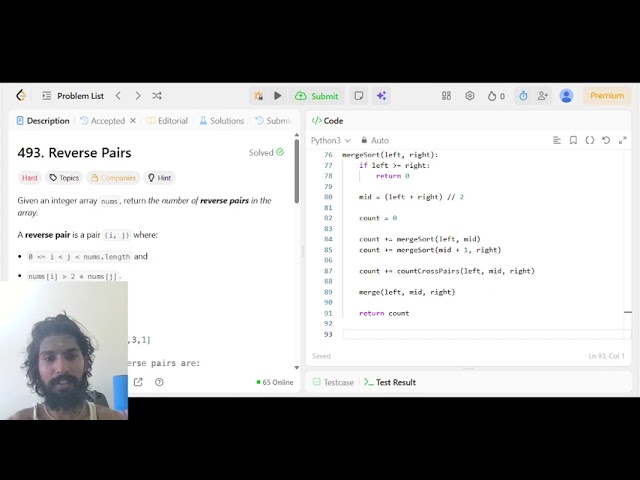
Task: Click code line 89 merge call
Action: [x=407, y=292]
